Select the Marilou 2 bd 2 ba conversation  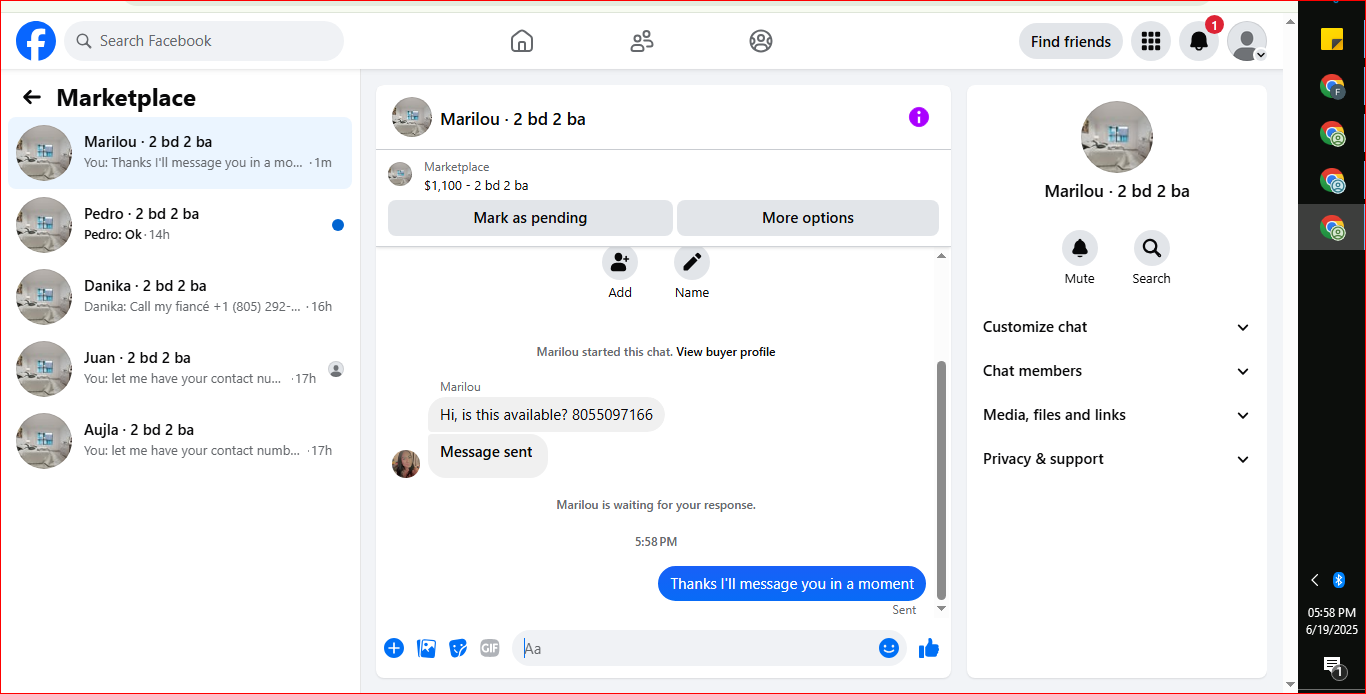[180, 152]
